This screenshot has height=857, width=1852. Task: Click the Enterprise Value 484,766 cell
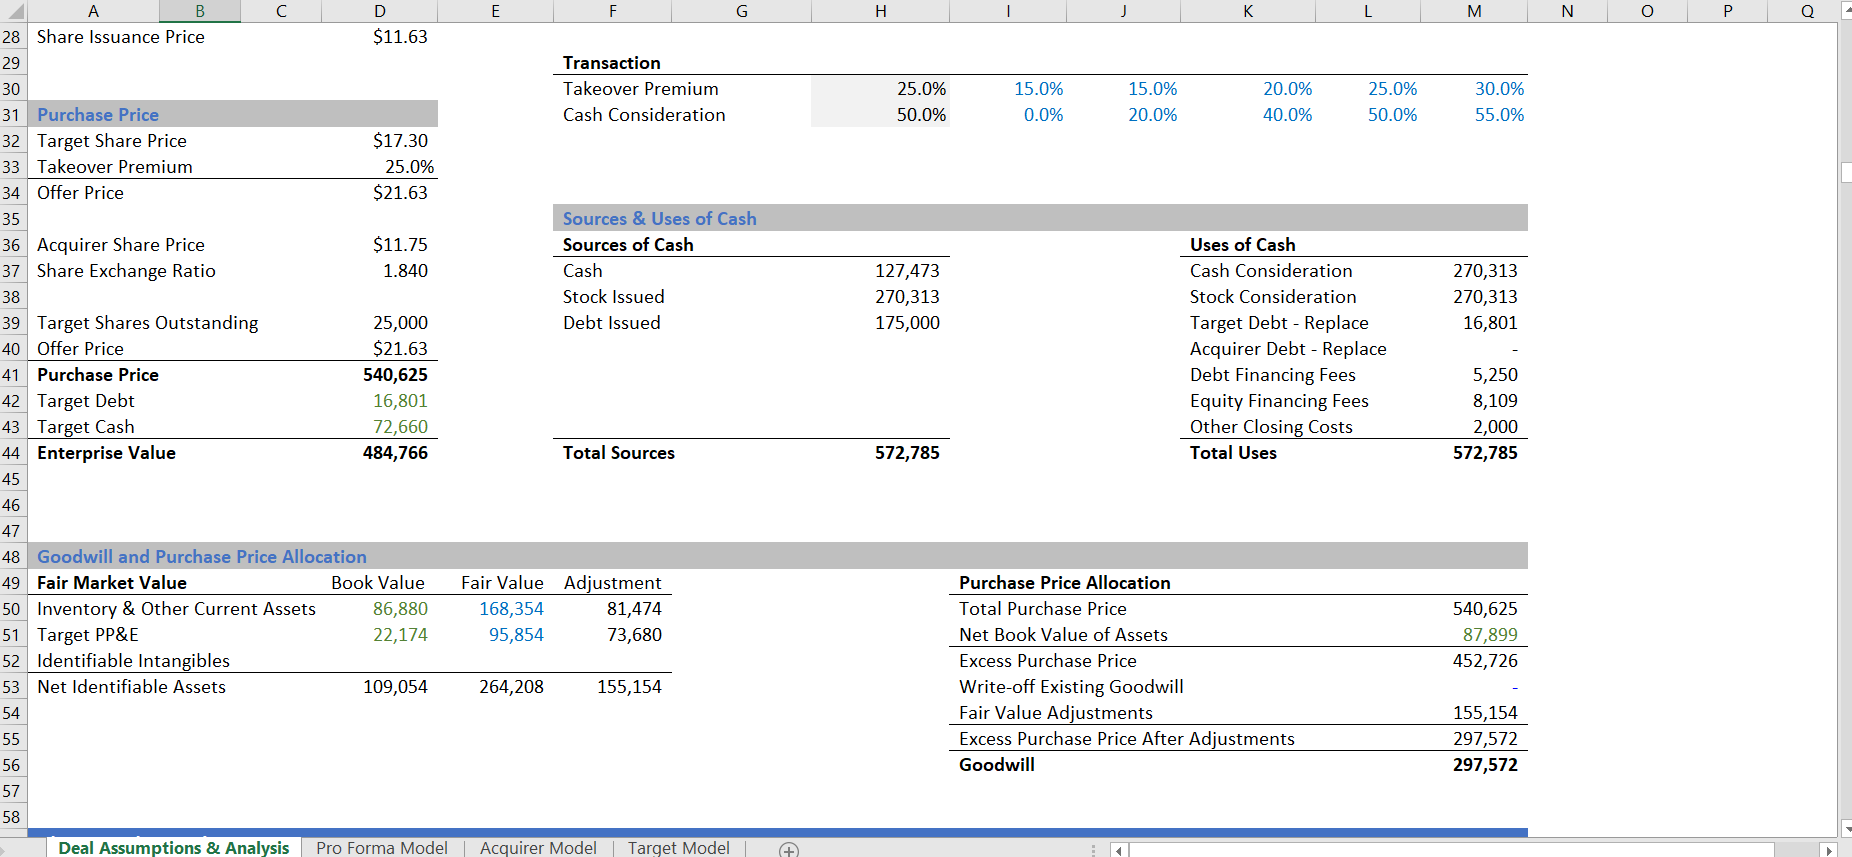click(395, 453)
